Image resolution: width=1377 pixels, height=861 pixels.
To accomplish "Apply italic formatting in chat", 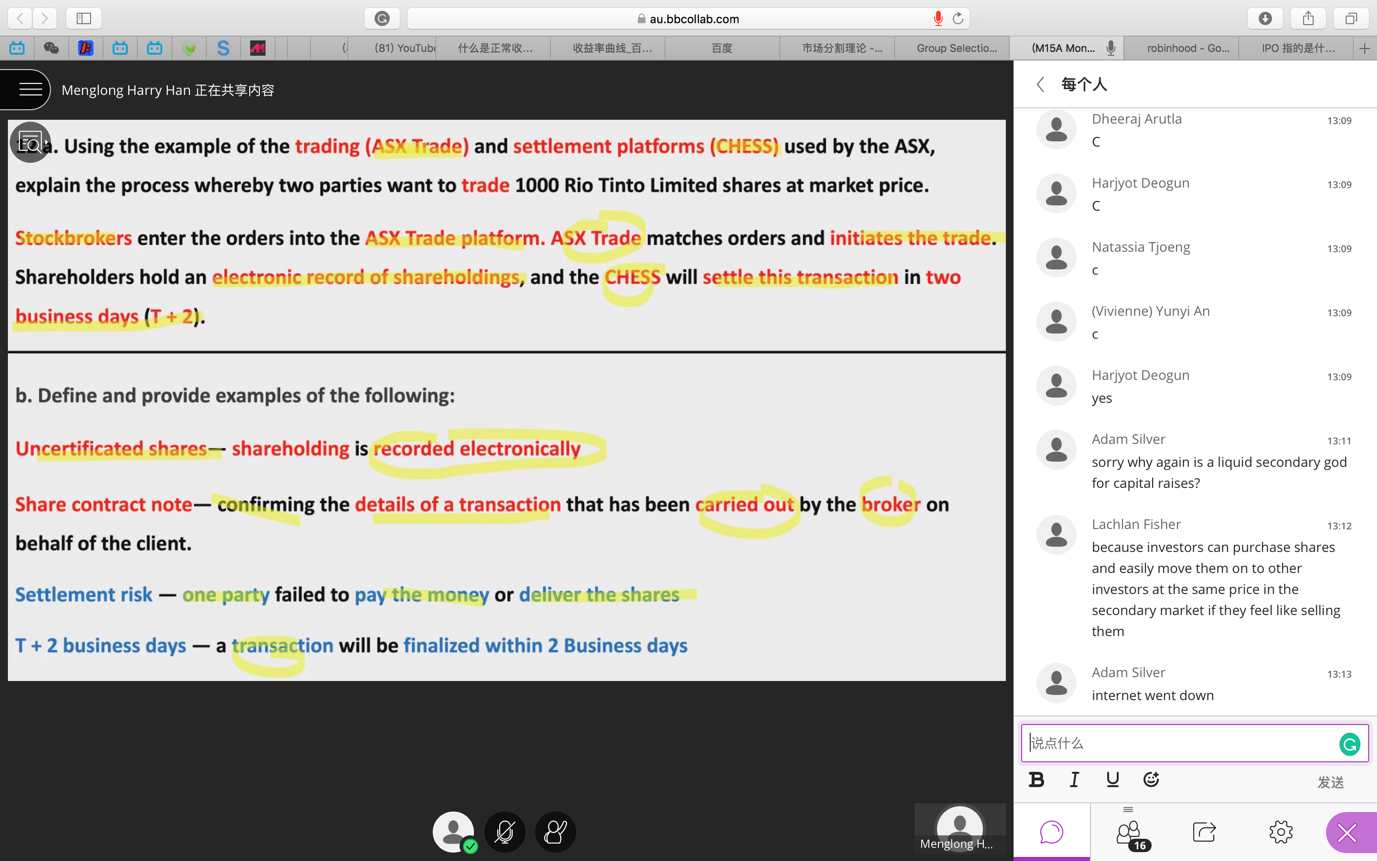I will [1074, 780].
